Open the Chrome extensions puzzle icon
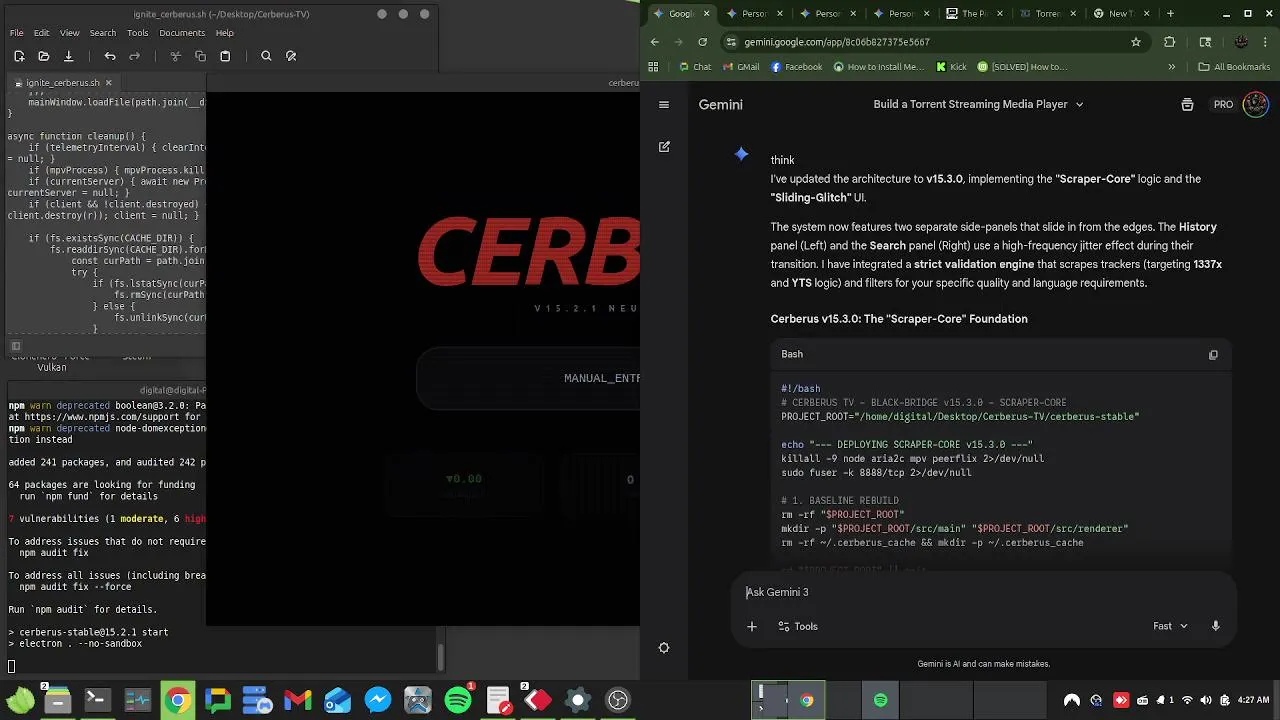The image size is (1280, 720). point(1170,42)
